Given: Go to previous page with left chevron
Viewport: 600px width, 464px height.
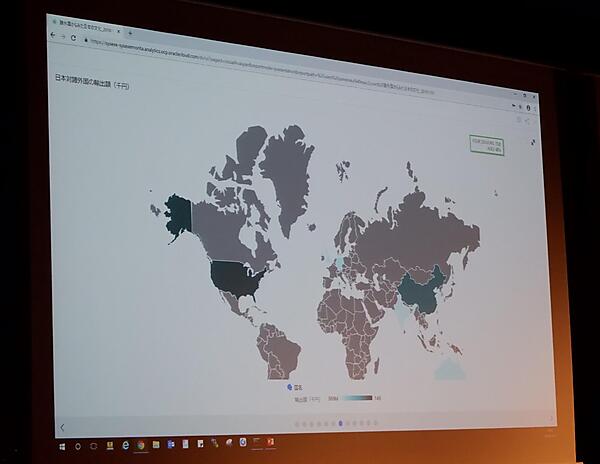Looking at the screenshot, I should (62, 427).
